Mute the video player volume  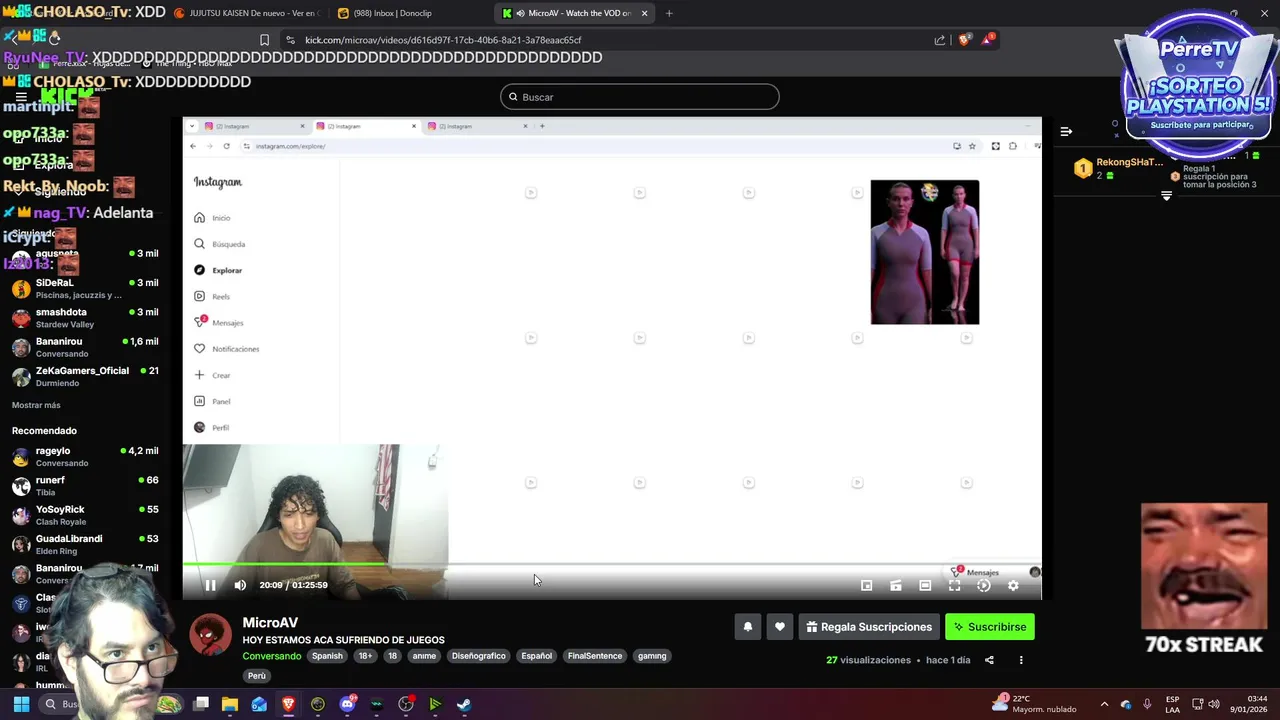[x=240, y=585]
